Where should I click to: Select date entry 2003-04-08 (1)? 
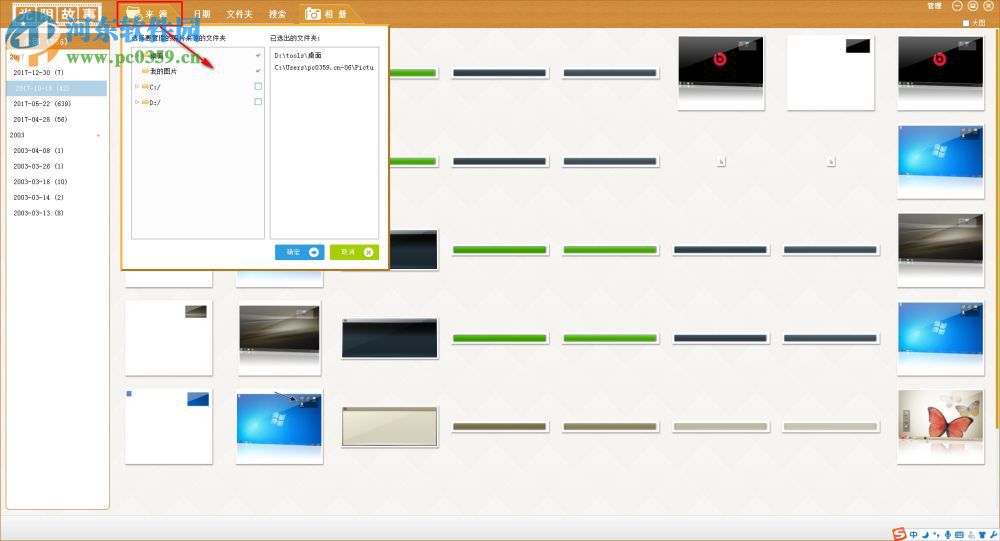(x=38, y=151)
